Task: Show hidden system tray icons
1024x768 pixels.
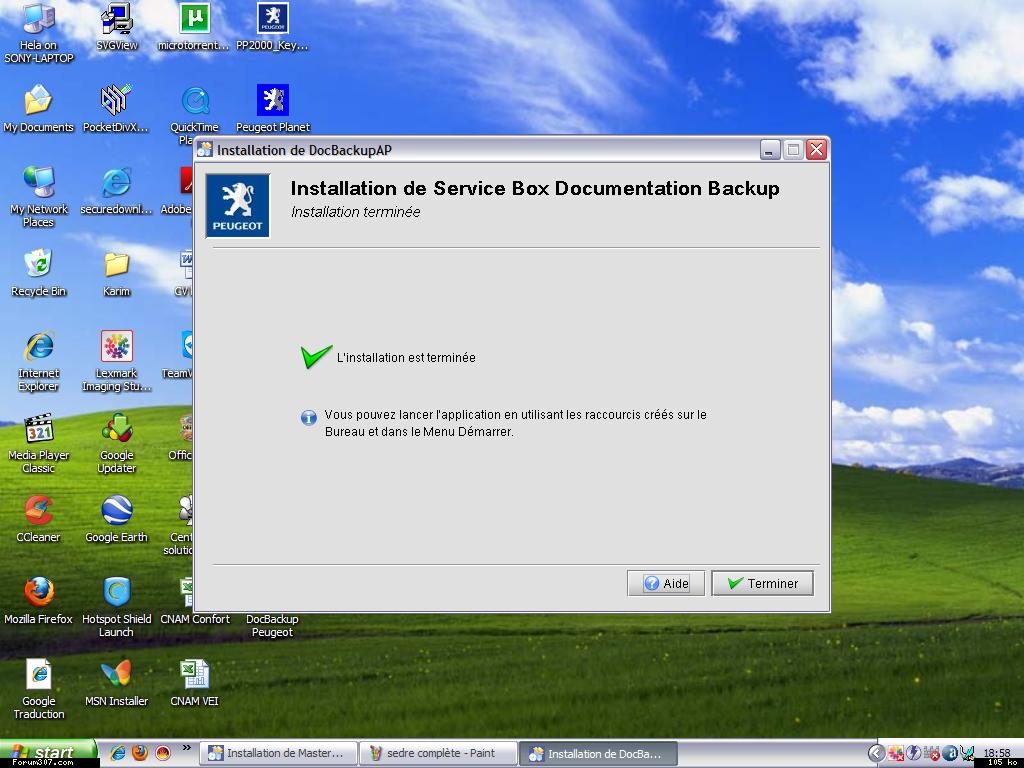Action: click(x=877, y=754)
